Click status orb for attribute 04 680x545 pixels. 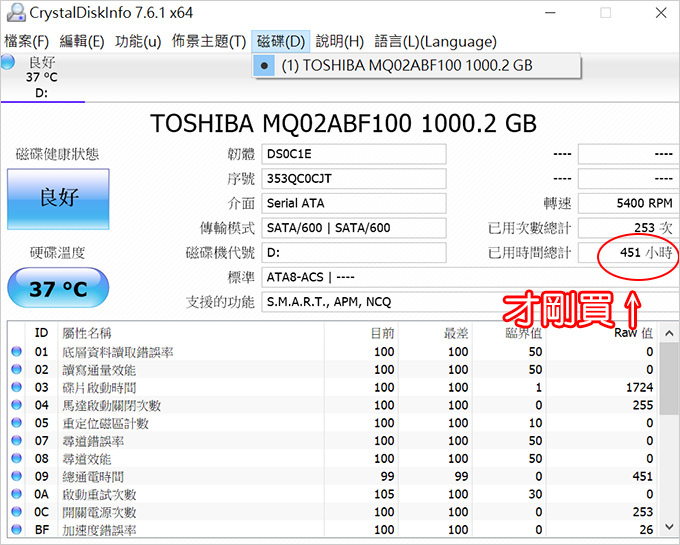click(16, 405)
